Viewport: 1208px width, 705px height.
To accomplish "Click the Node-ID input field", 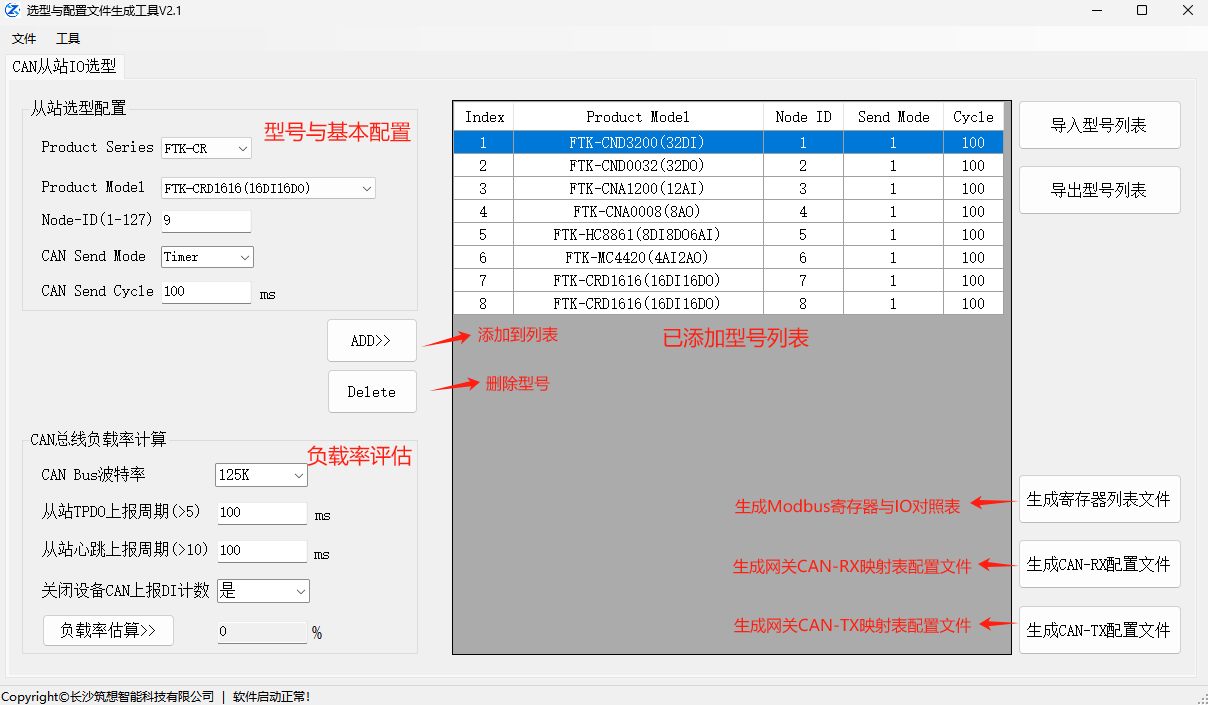I will tap(206, 221).
